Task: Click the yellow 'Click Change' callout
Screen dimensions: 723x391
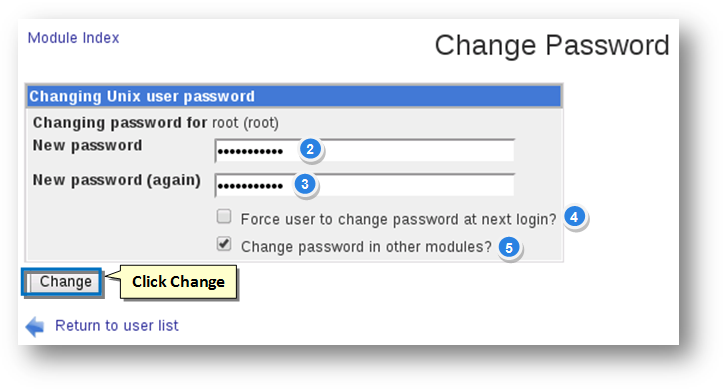Action: point(178,282)
